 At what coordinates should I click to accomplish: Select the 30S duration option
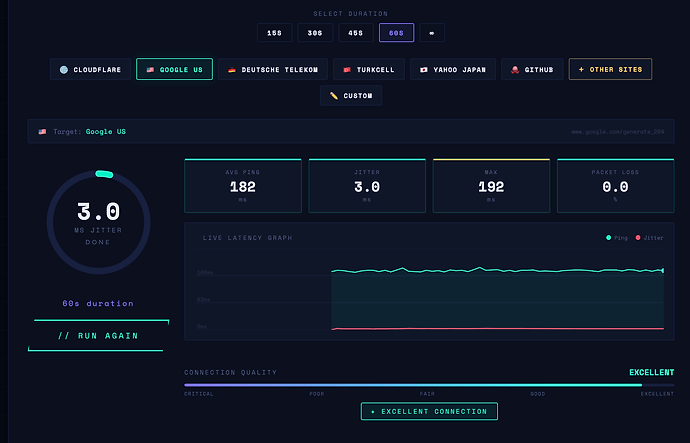[x=315, y=33]
